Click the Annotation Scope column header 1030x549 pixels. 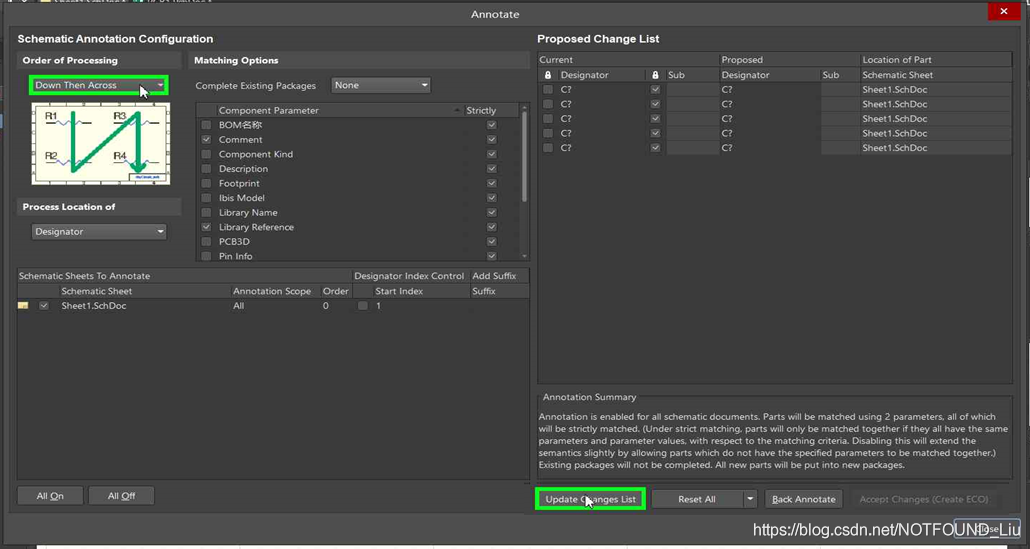pyautogui.click(x=272, y=291)
